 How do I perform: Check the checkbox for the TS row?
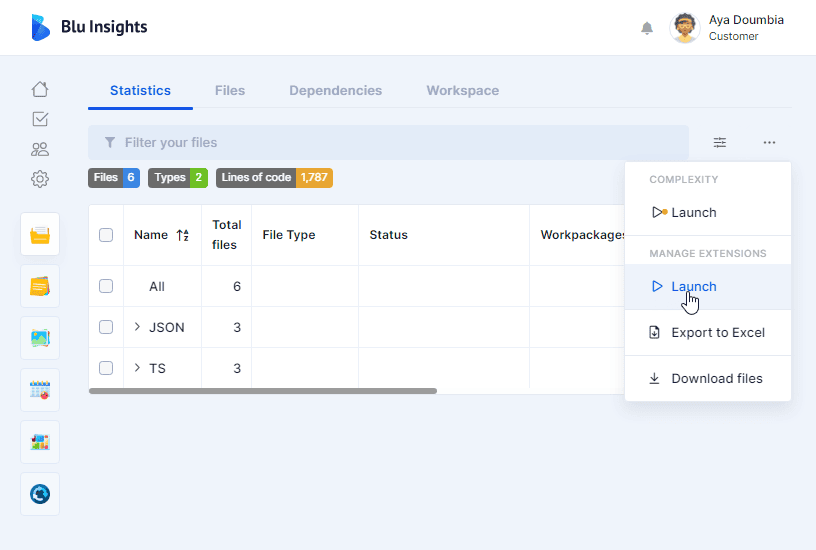pyautogui.click(x=106, y=368)
